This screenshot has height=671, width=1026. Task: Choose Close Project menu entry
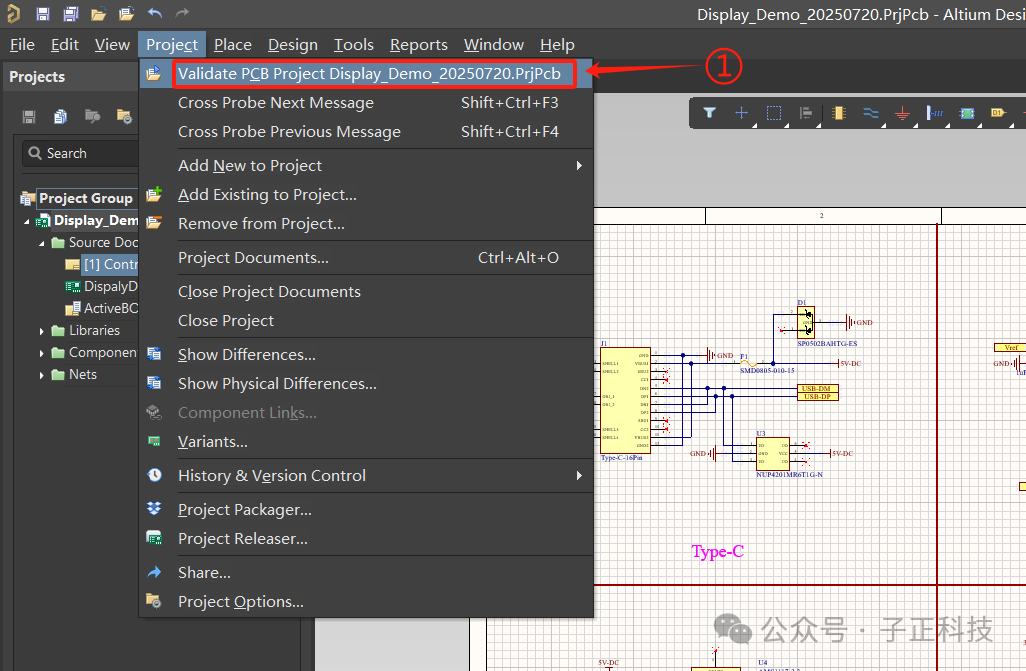(x=366, y=320)
